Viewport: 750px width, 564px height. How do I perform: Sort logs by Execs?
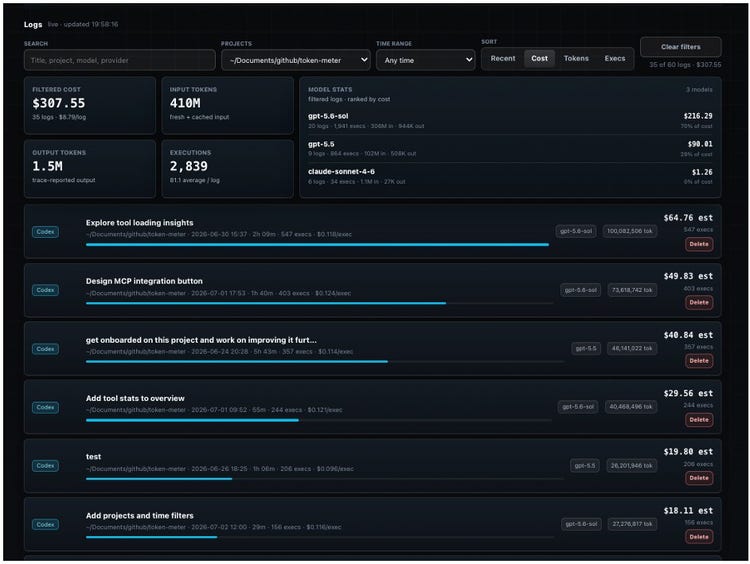tap(615, 58)
